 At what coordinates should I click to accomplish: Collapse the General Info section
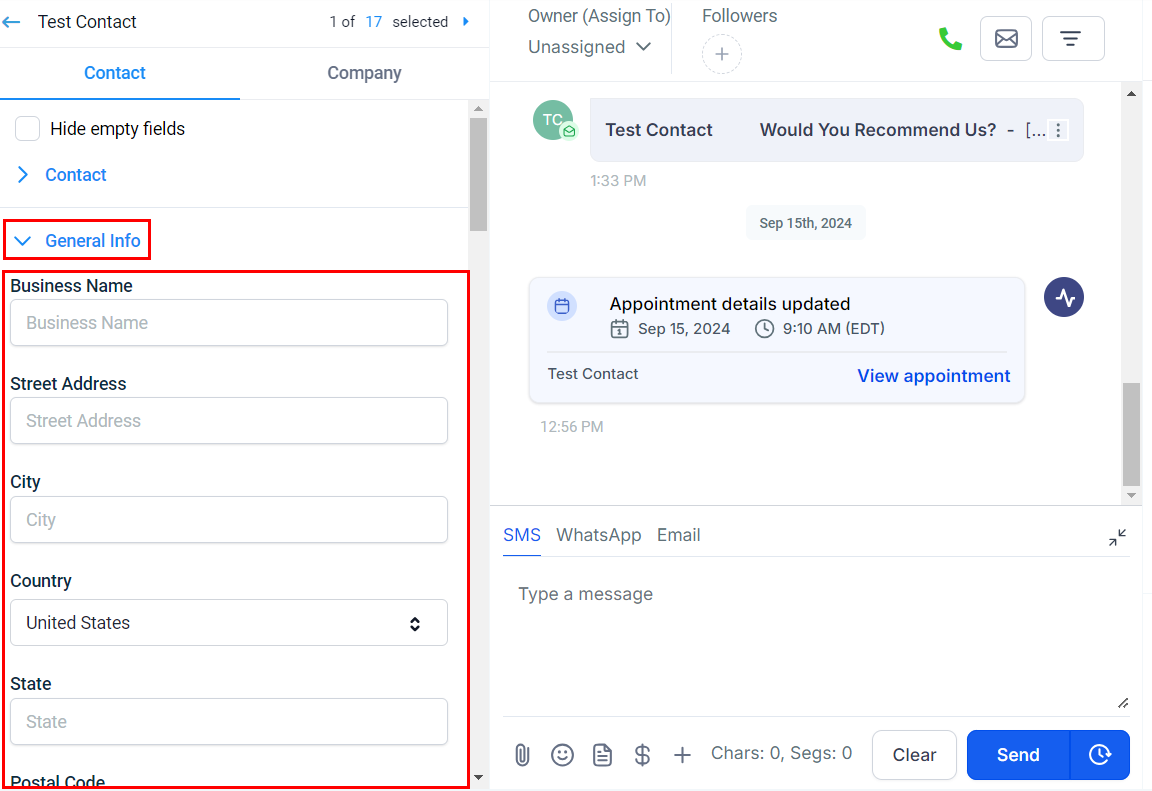tap(78, 241)
